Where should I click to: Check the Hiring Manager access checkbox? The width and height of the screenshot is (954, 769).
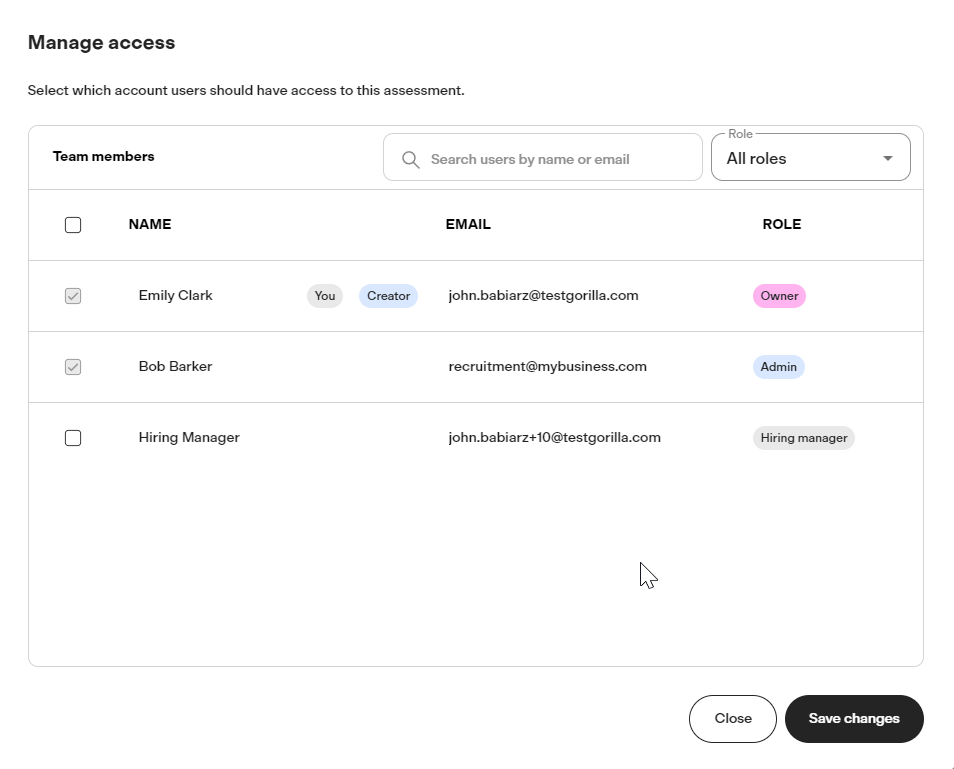click(73, 438)
